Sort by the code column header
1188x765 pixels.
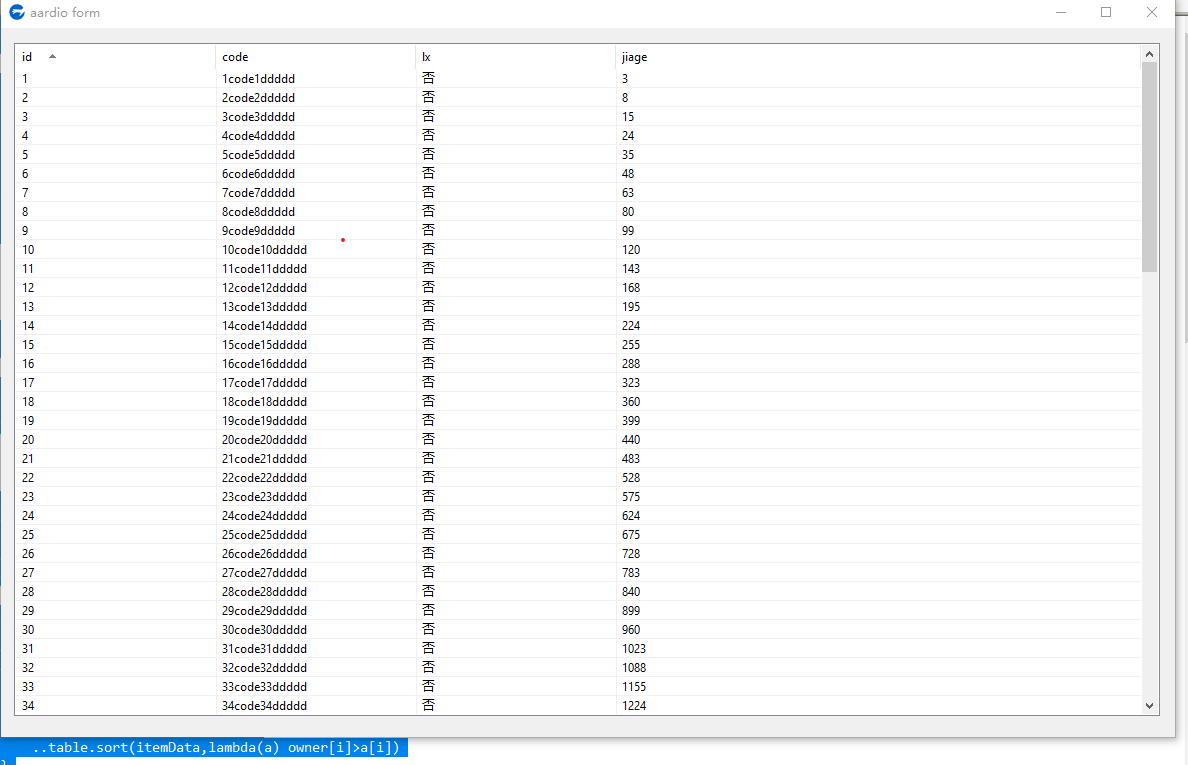(x=315, y=57)
